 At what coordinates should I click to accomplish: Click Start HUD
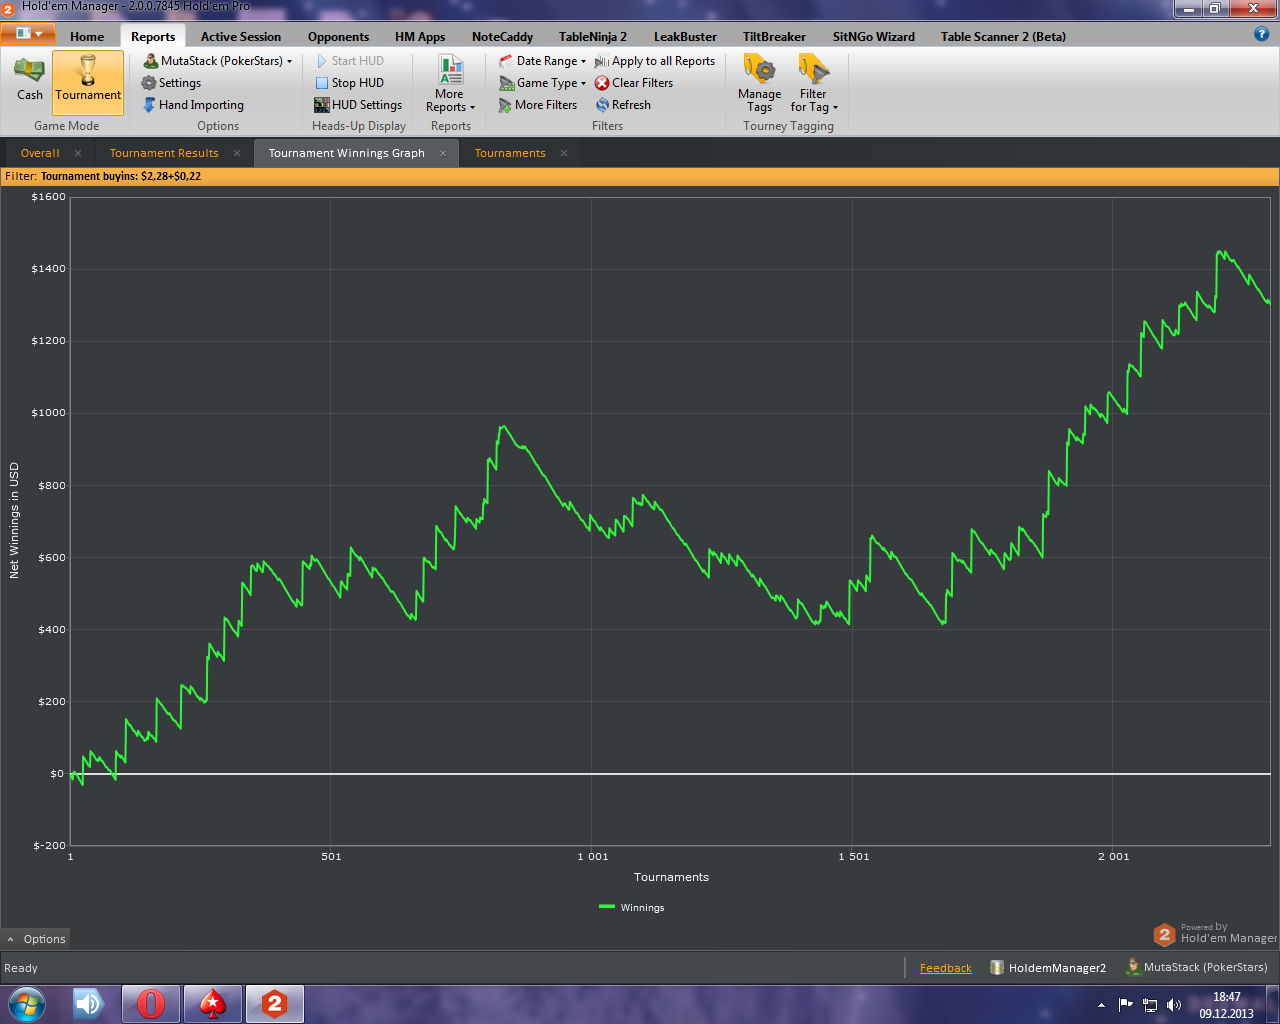click(350, 61)
